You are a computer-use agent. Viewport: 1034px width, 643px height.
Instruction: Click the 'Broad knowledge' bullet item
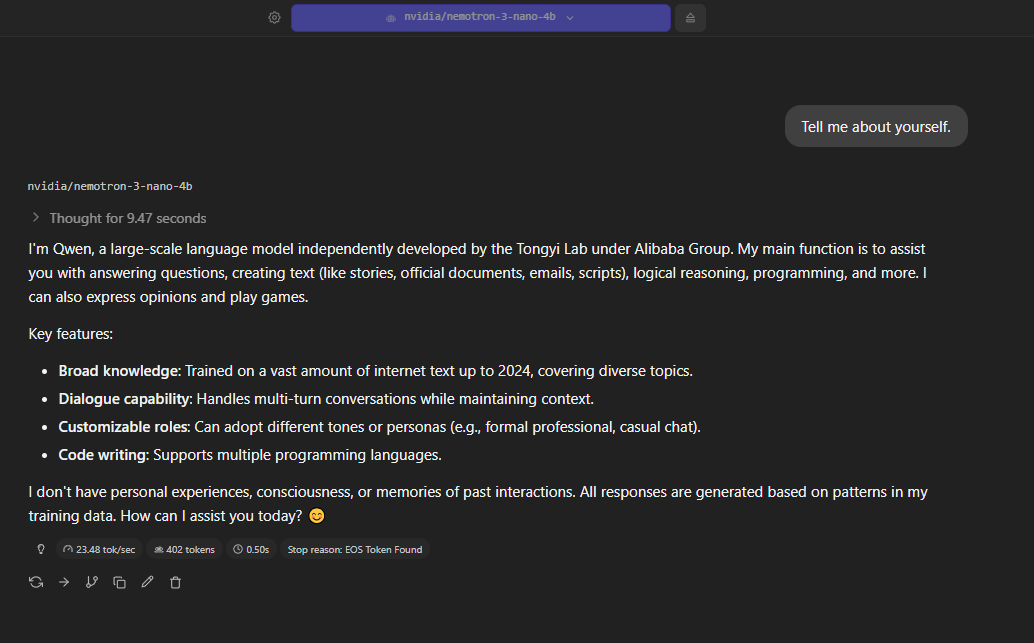375,371
